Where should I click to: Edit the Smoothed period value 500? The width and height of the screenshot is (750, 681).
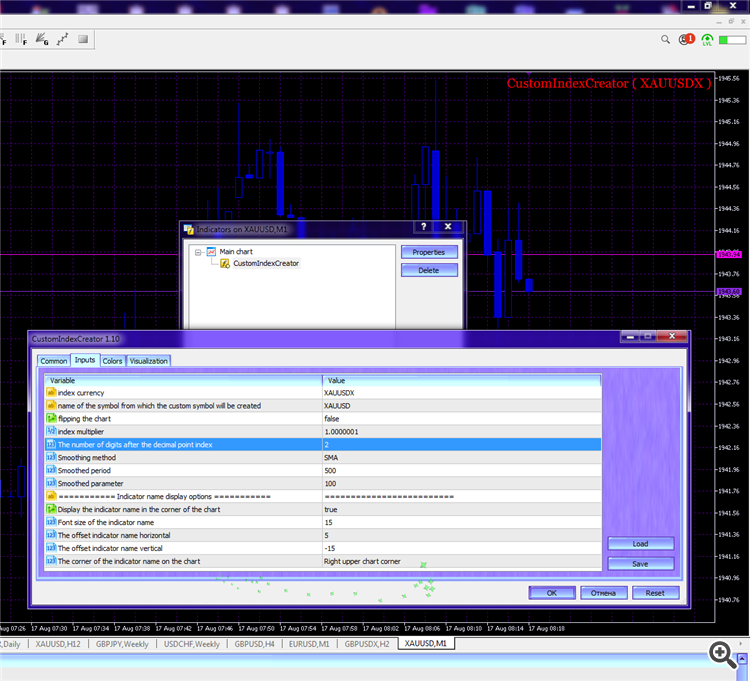[x=460, y=470]
